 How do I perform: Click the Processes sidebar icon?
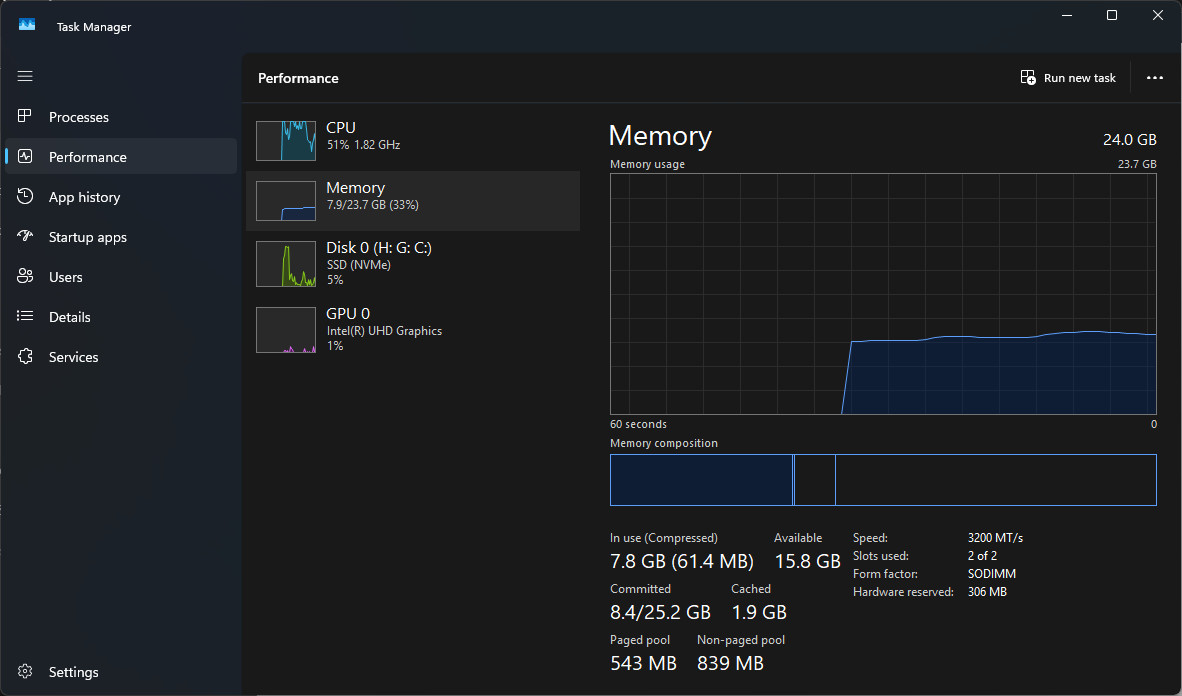pyautogui.click(x=25, y=116)
